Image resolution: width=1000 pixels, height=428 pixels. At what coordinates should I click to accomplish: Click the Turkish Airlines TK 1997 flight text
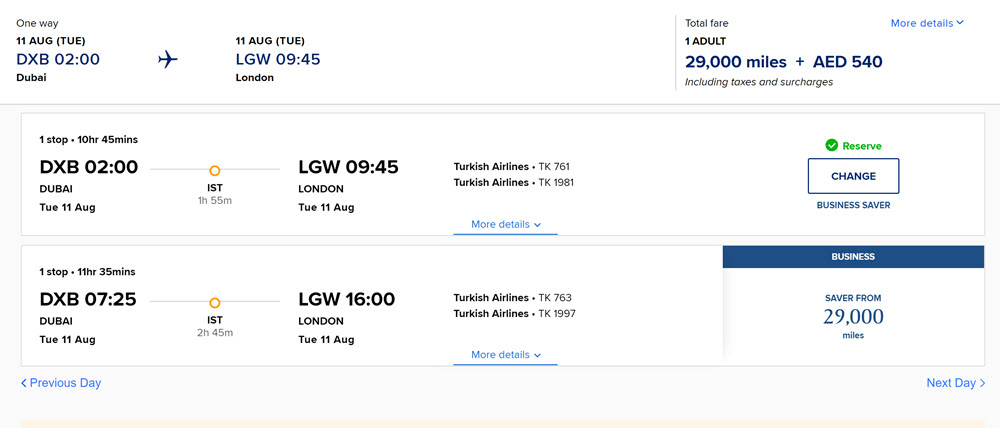pyautogui.click(x=515, y=314)
